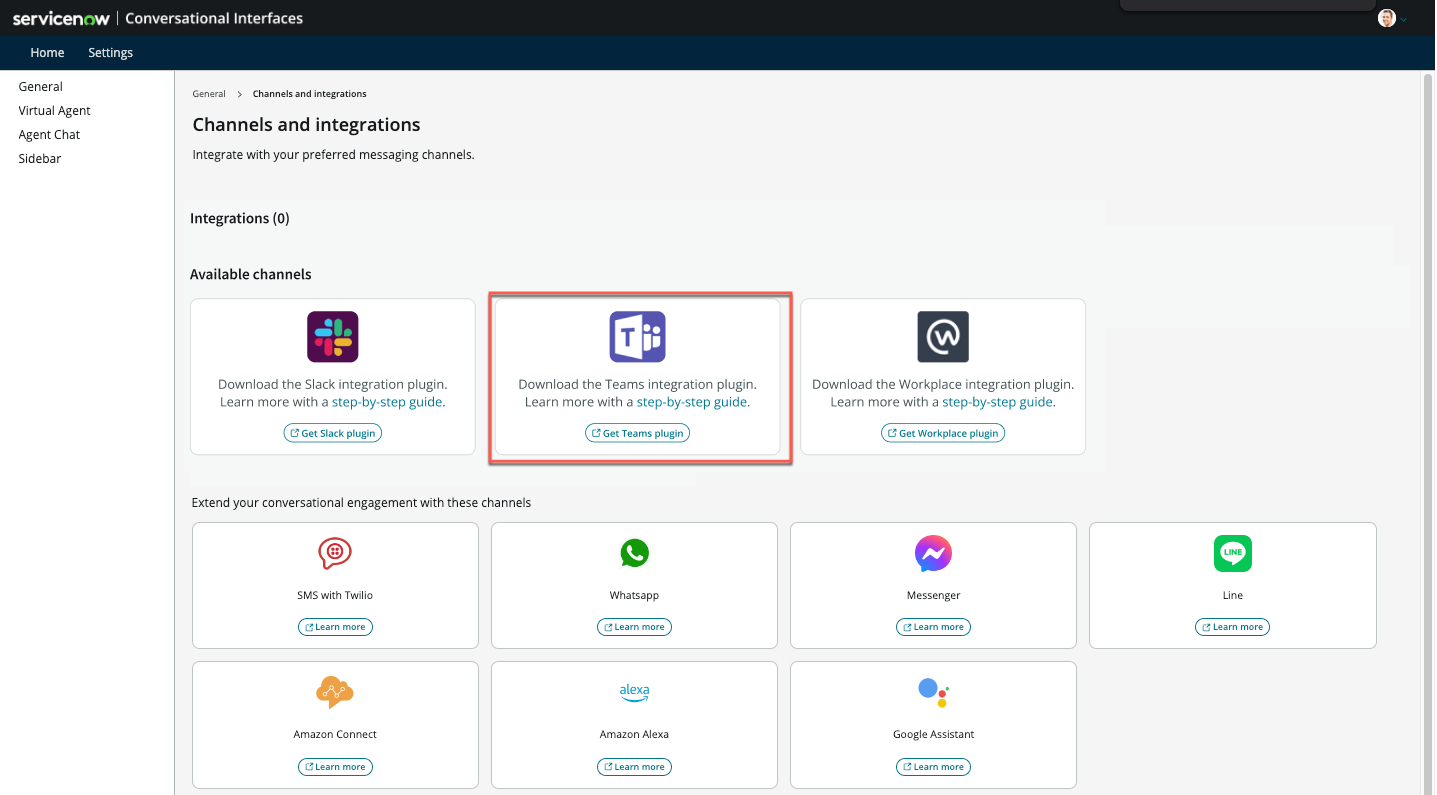This screenshot has height=795, width=1437.
Task: Click the Channels and integrations breadcrumb
Action: [310, 94]
